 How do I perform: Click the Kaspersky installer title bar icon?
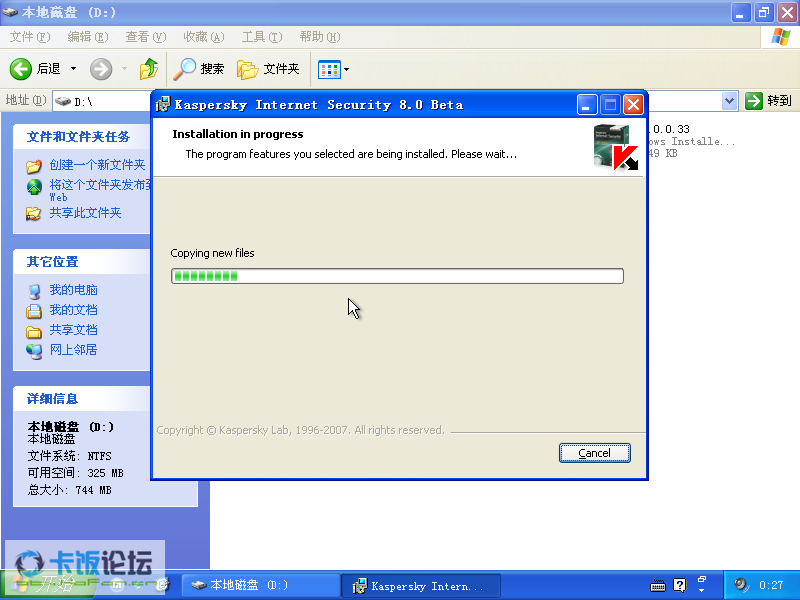163,105
